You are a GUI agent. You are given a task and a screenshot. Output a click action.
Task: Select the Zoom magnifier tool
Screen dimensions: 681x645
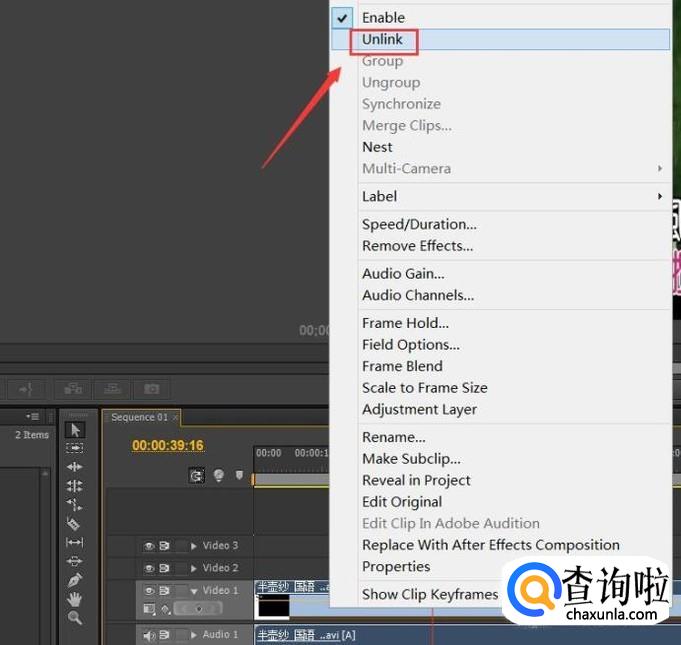coord(75,617)
